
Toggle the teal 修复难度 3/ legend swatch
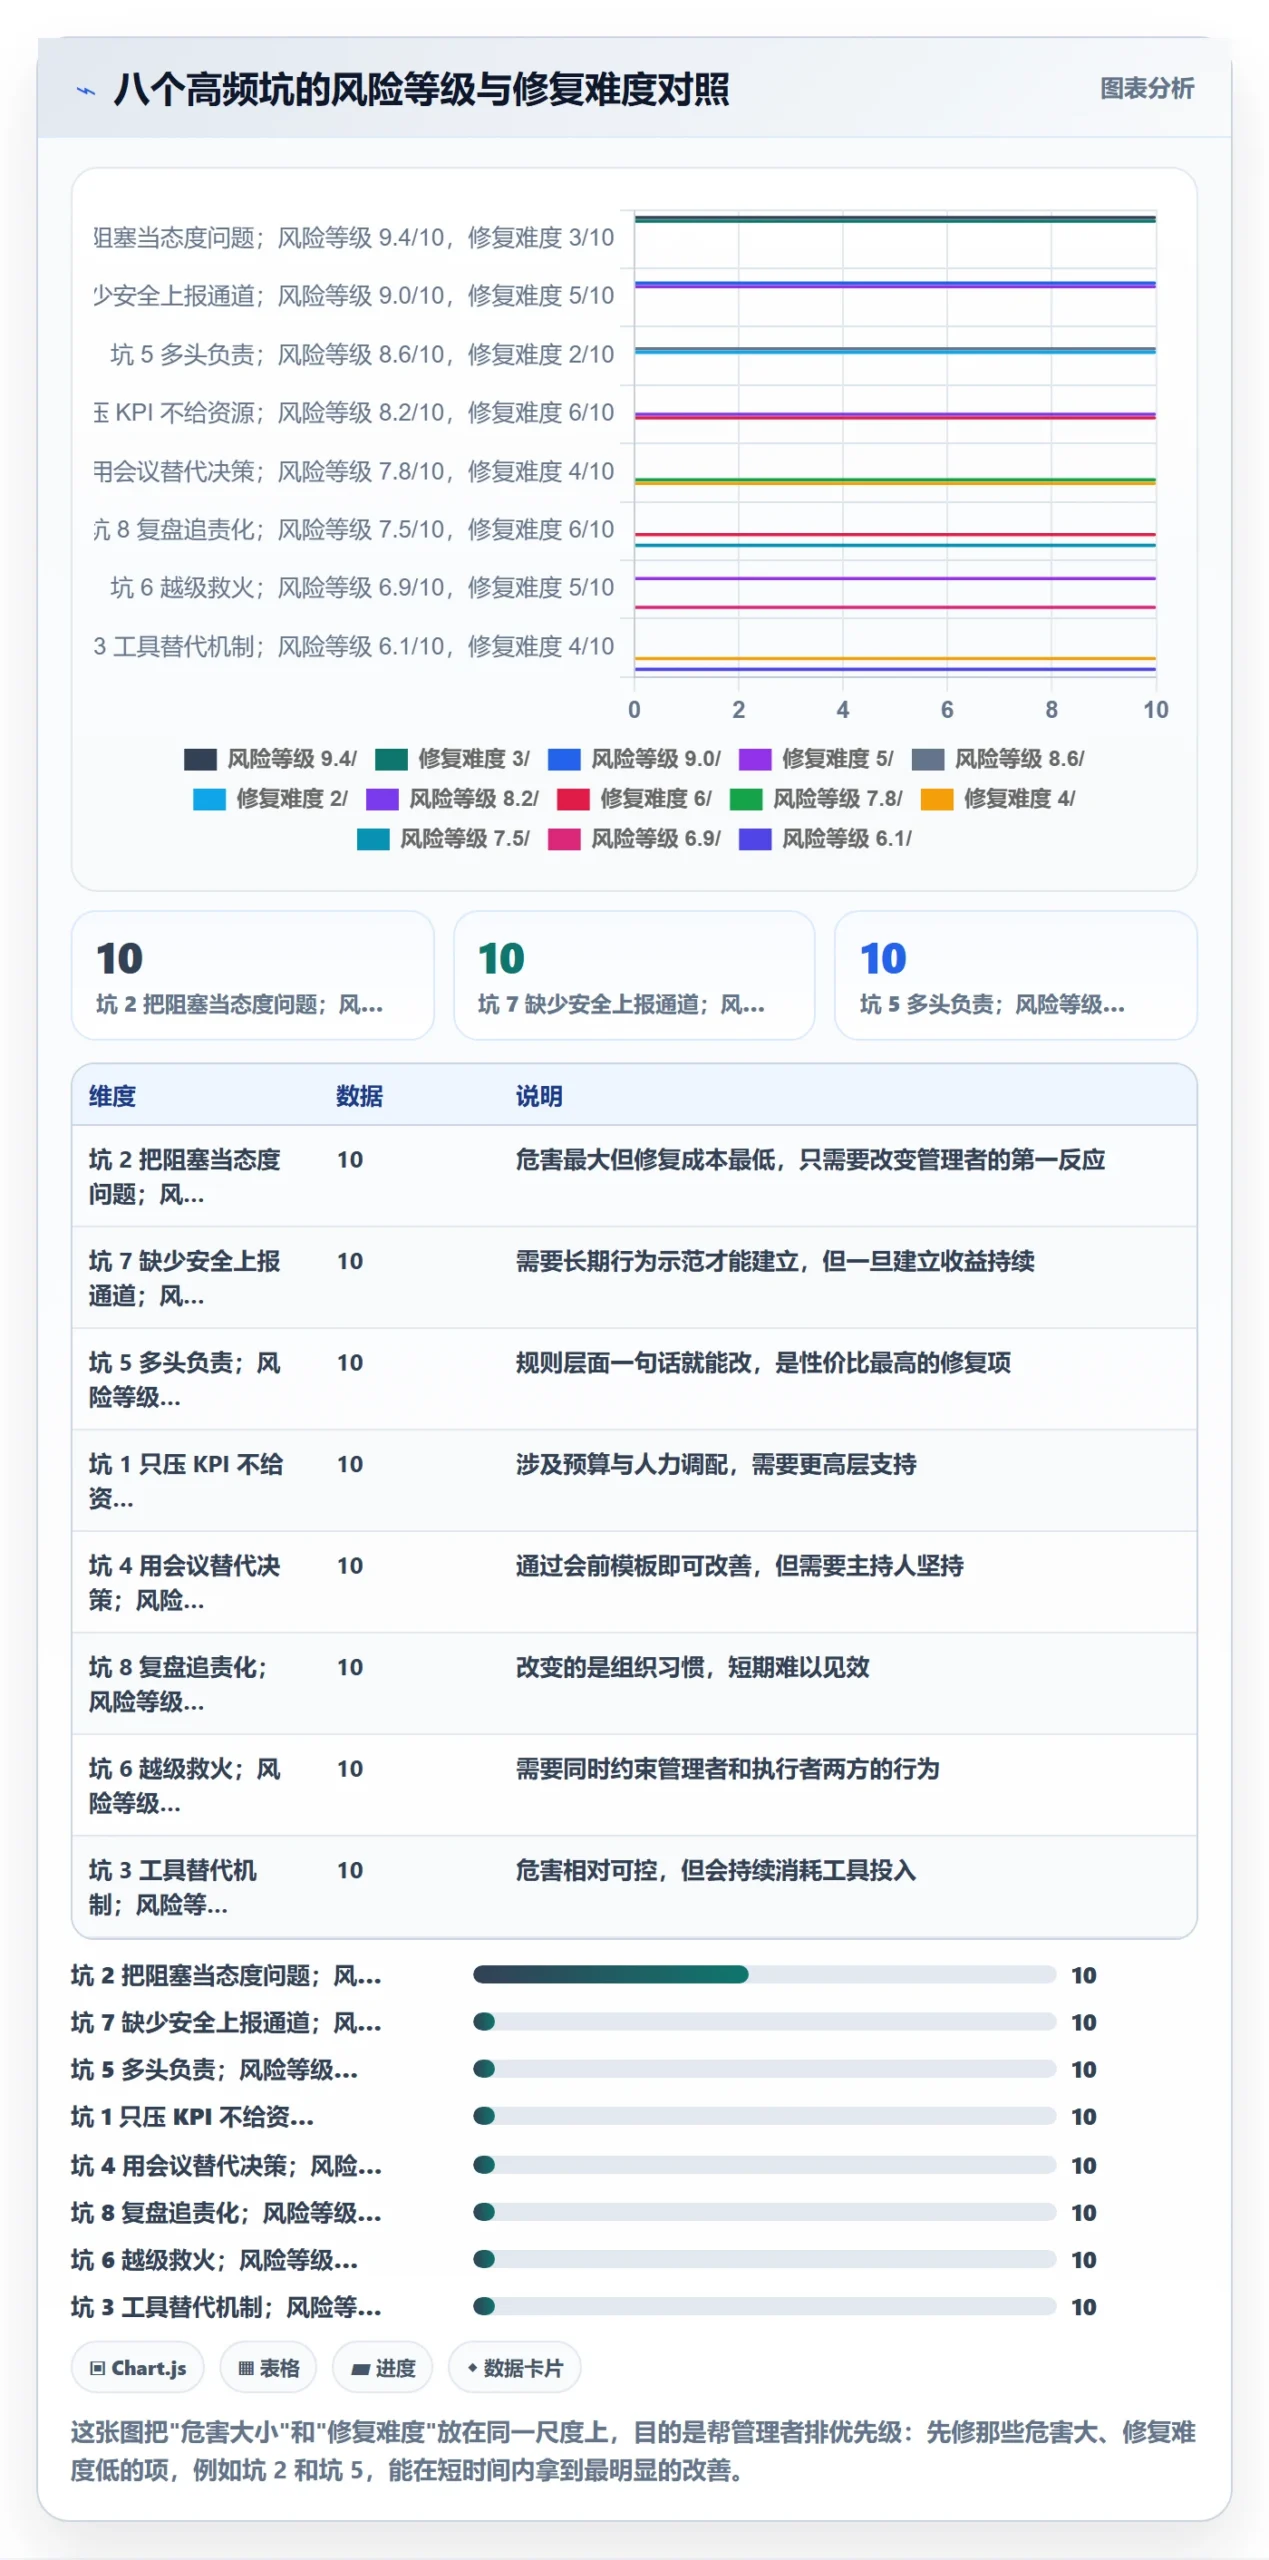pyautogui.click(x=391, y=759)
